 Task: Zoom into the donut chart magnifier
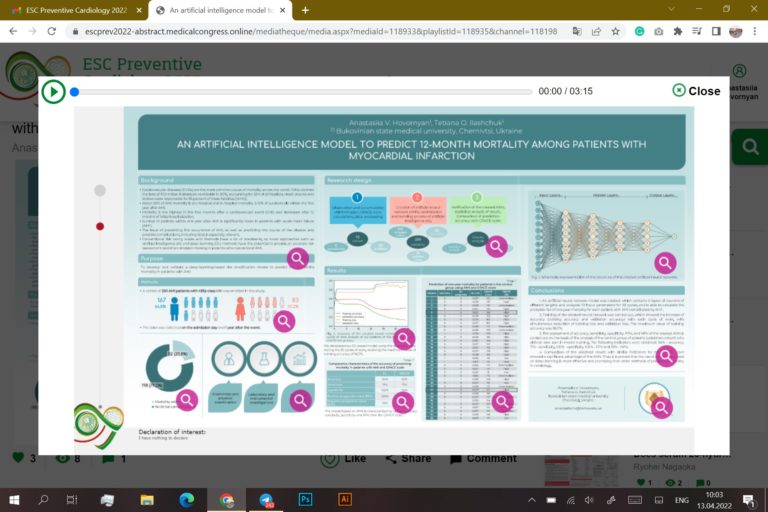point(187,400)
